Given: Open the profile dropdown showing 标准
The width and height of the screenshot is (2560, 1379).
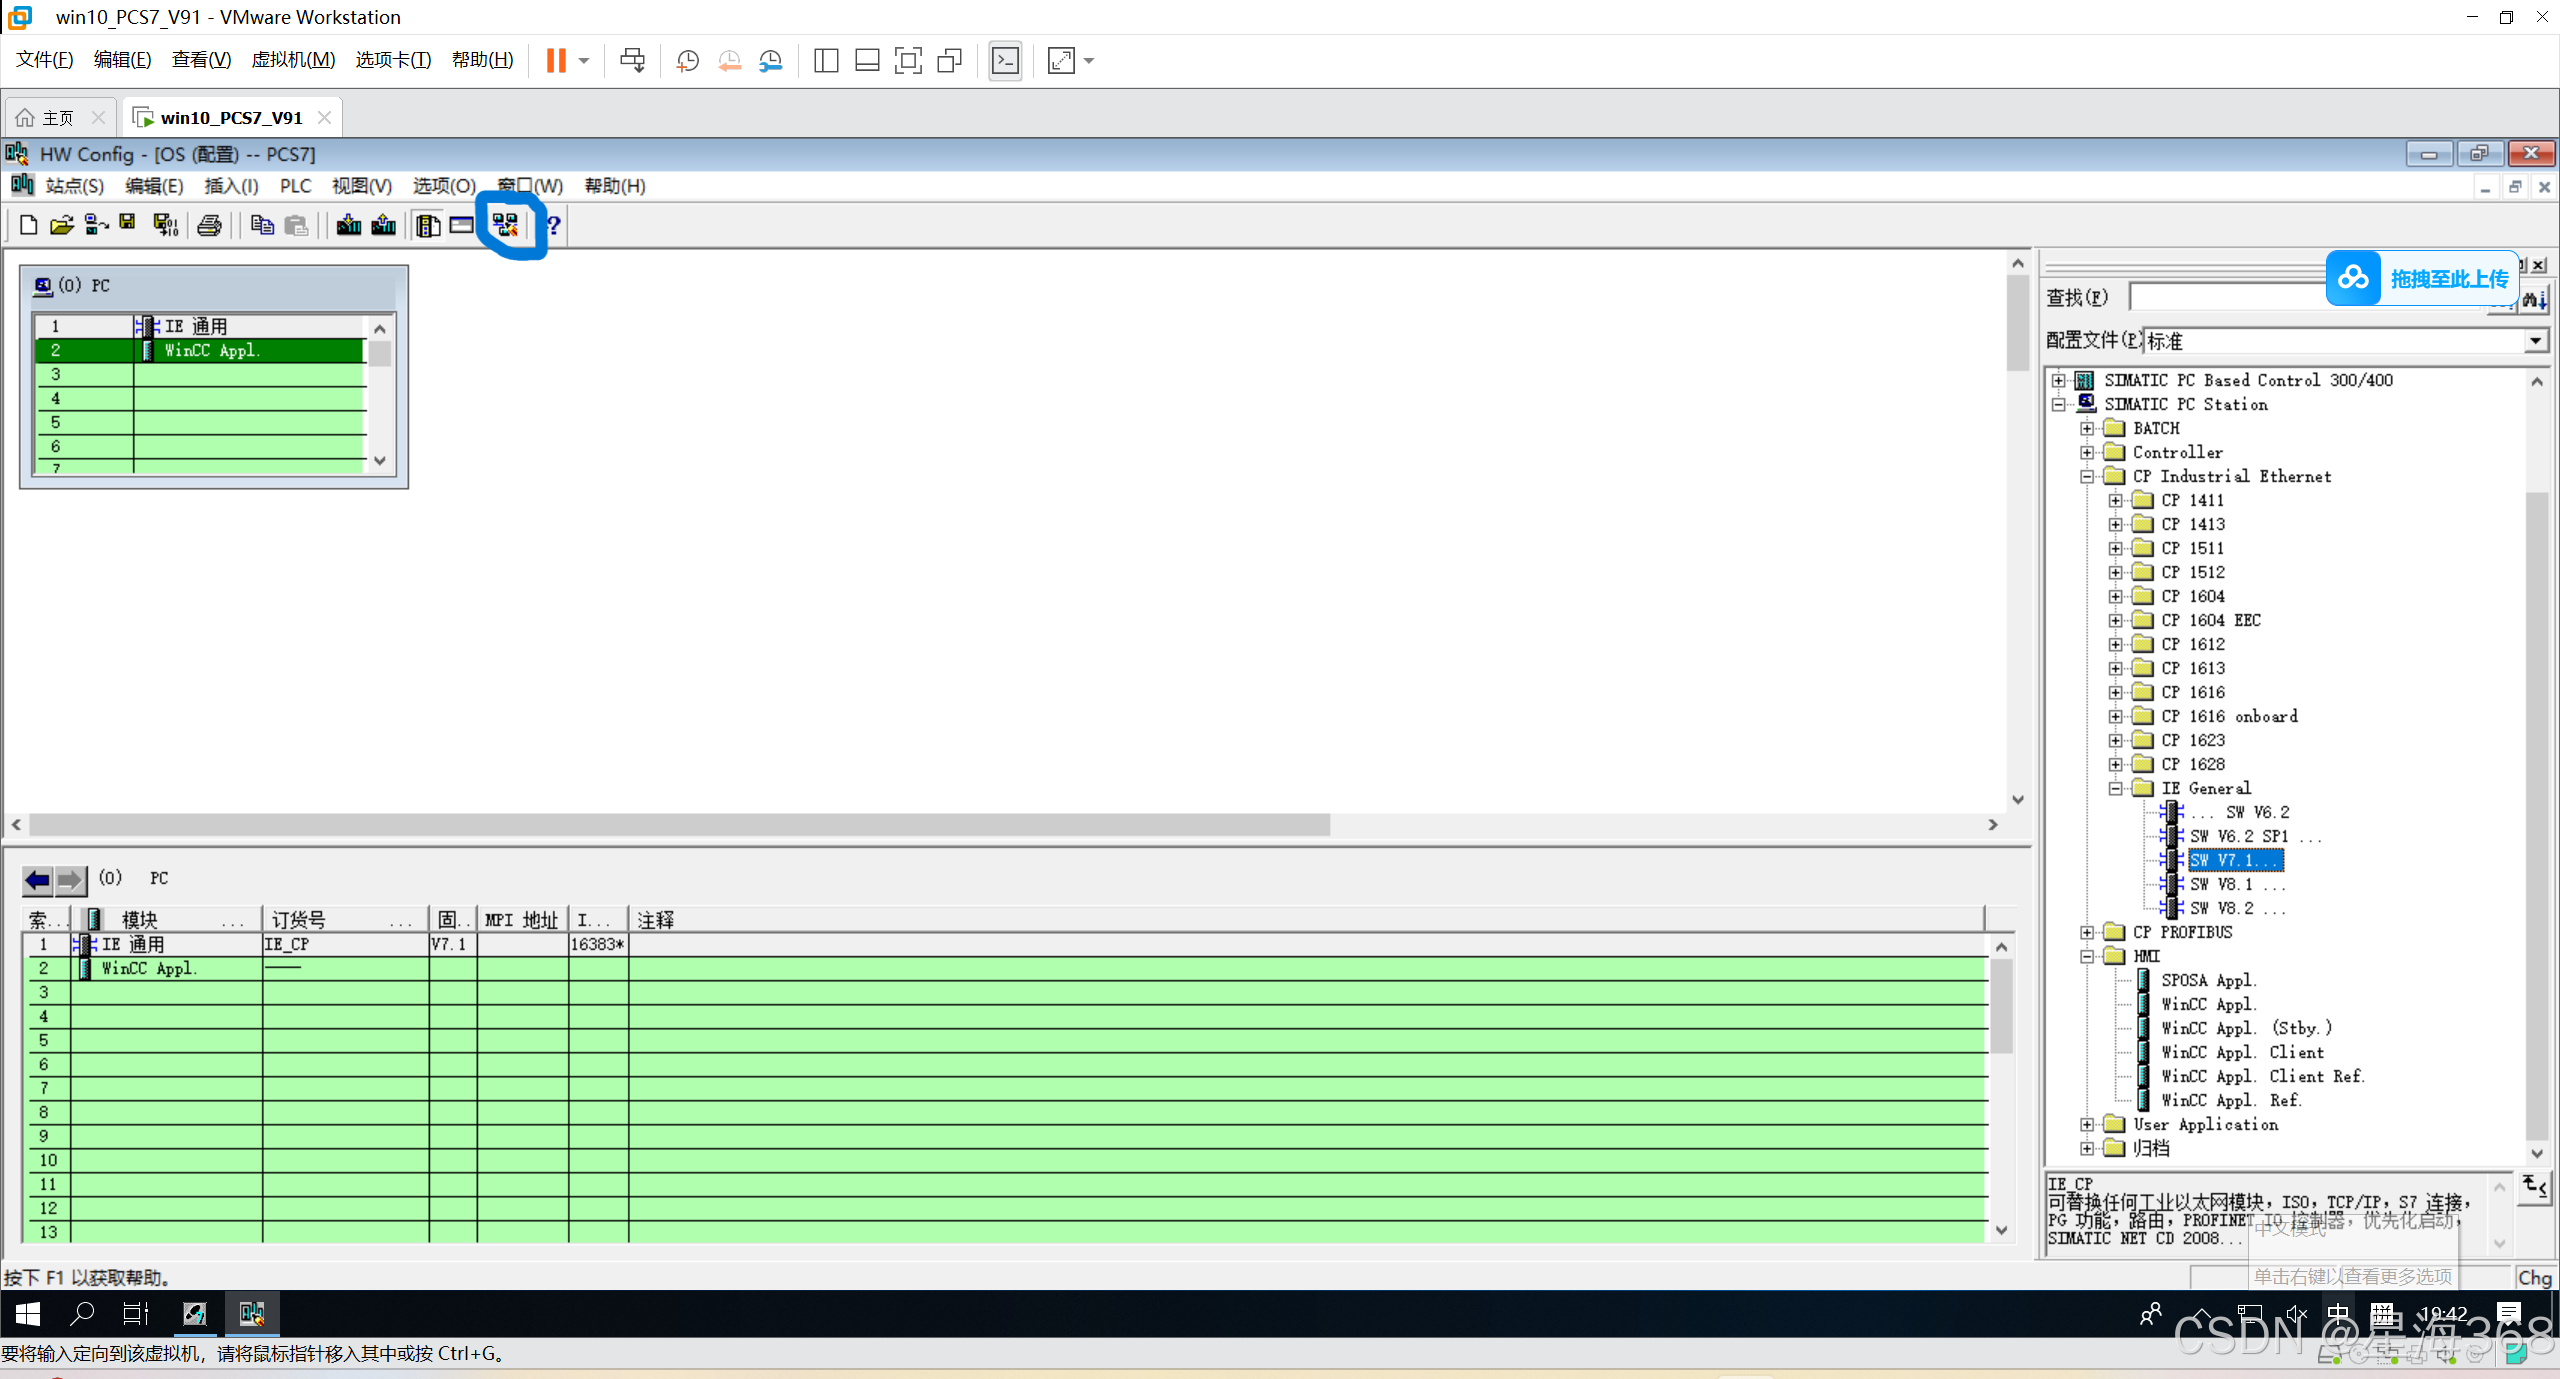Looking at the screenshot, I should click(x=2535, y=341).
